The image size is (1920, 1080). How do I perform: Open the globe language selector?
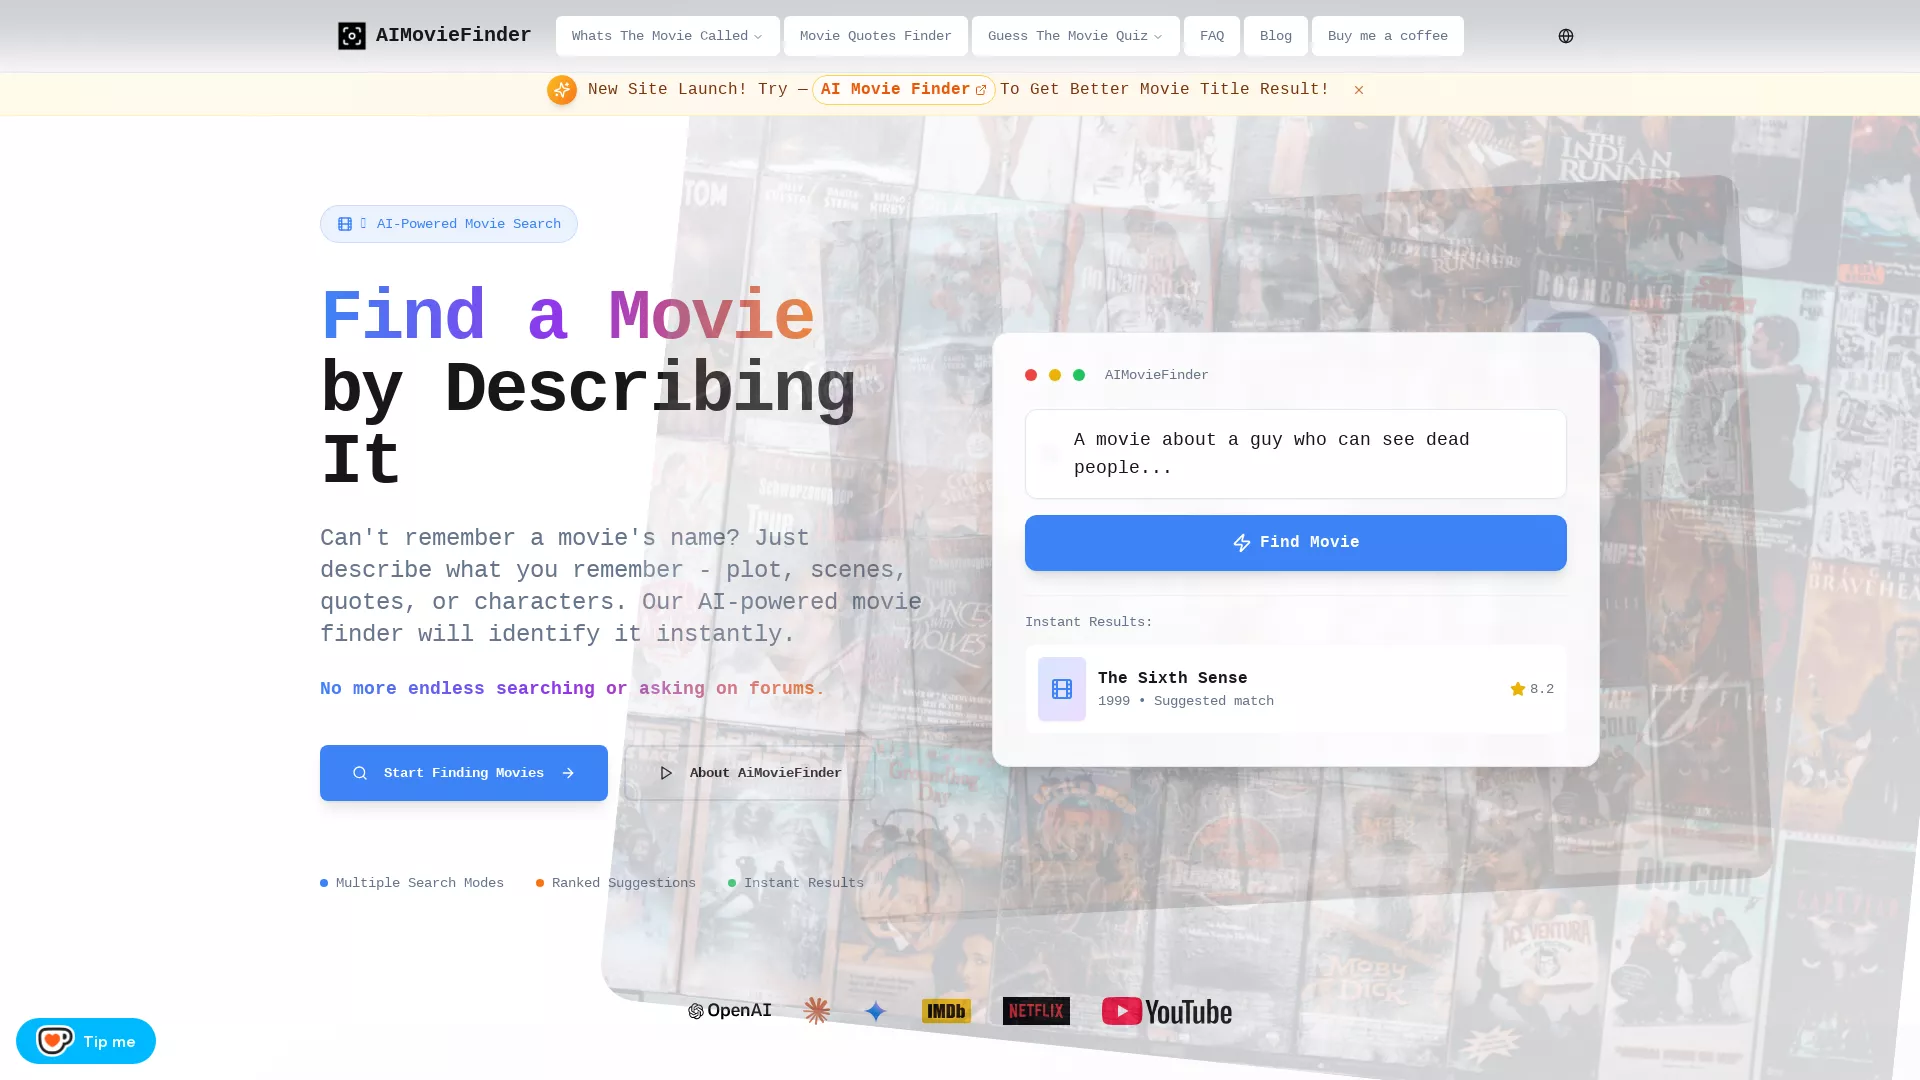[x=1566, y=36]
